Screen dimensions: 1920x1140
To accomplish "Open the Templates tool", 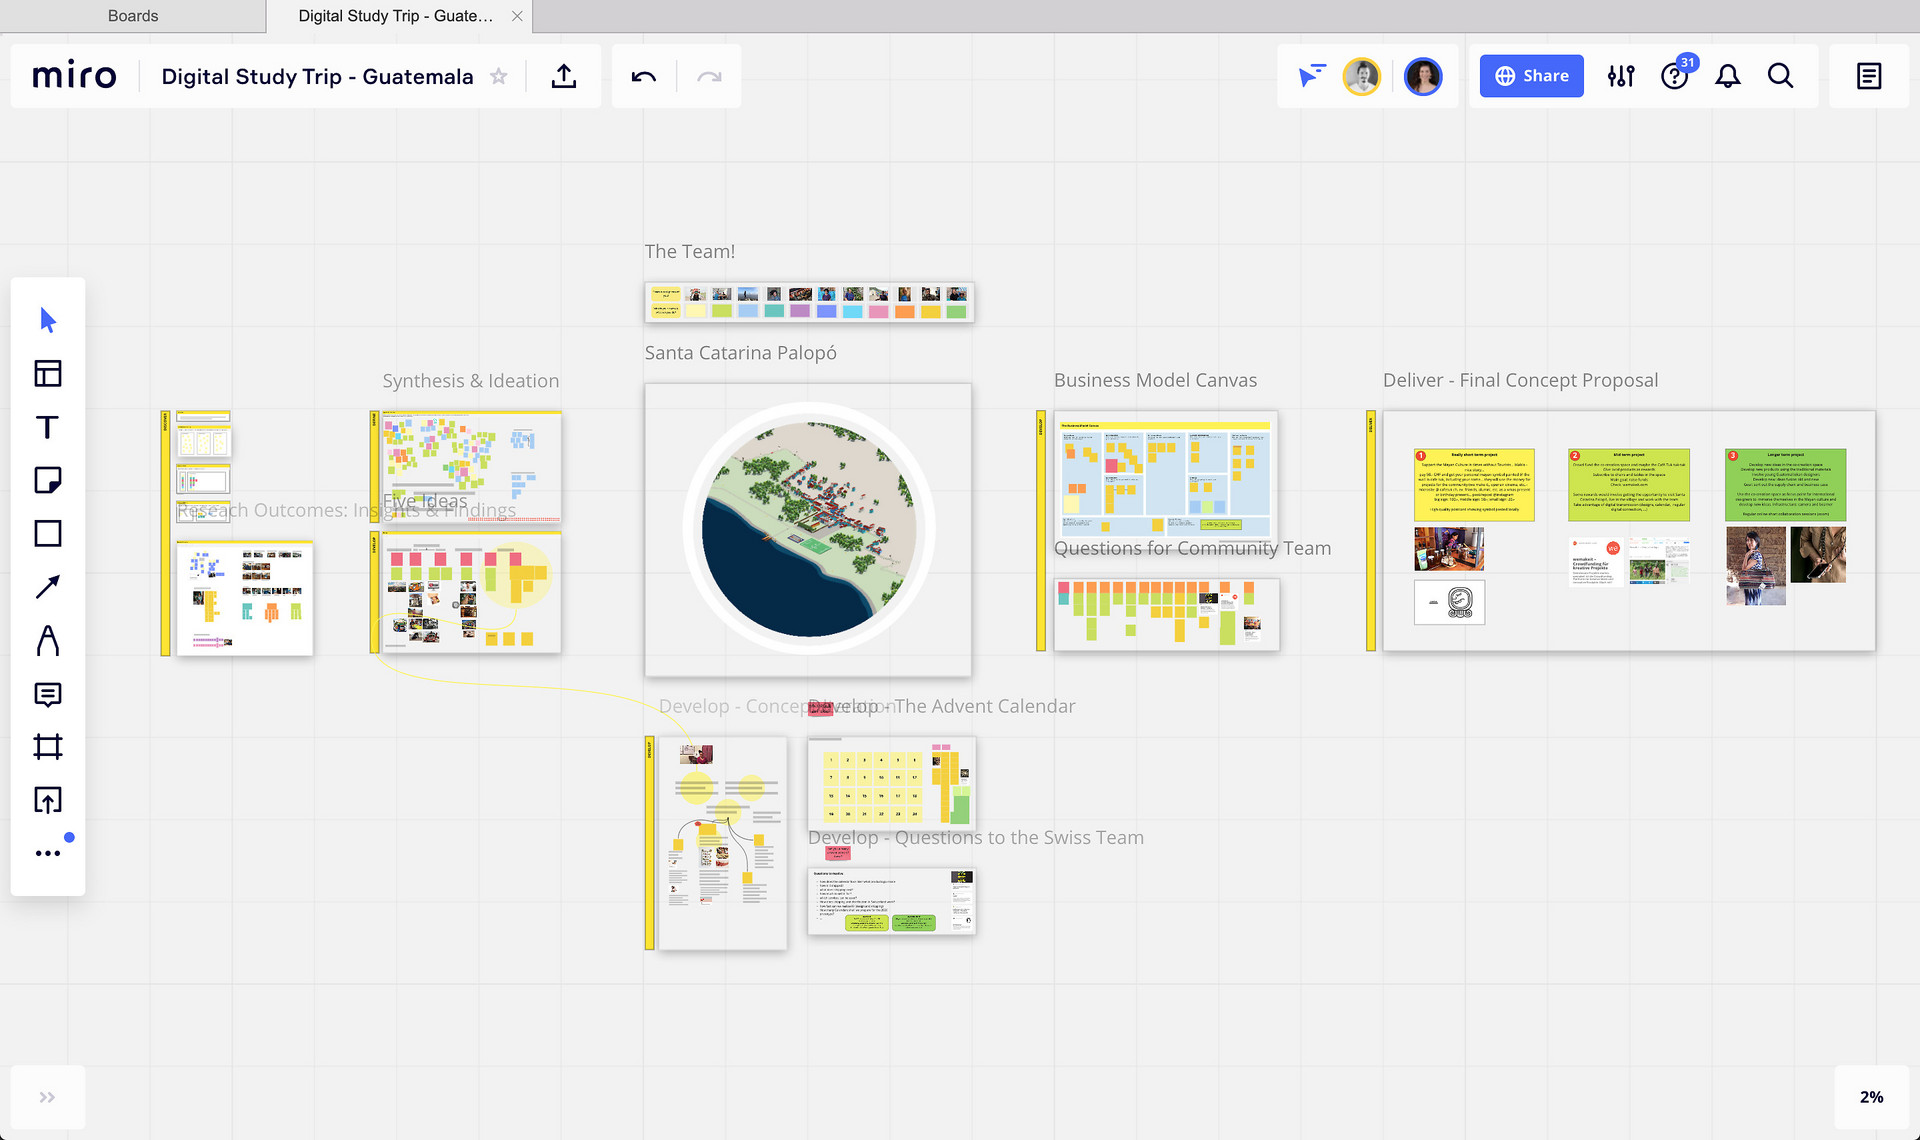I will pyautogui.click(x=47, y=374).
